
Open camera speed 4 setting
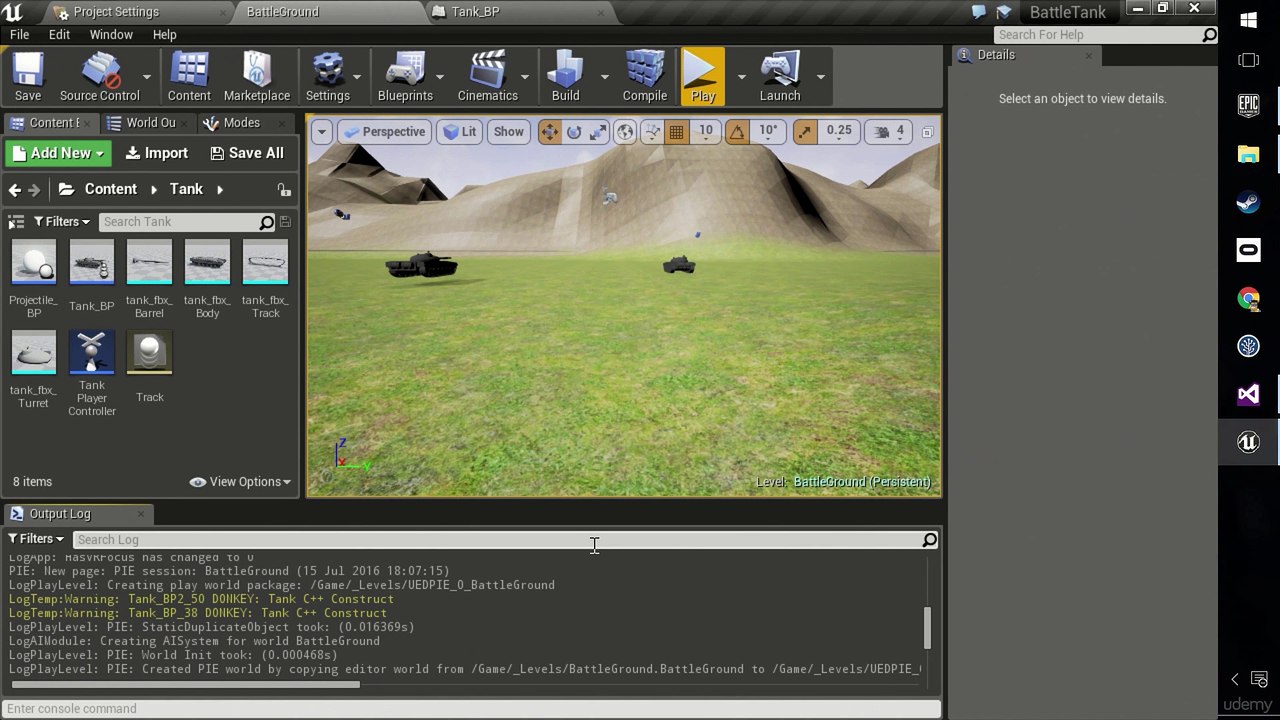[x=889, y=132]
